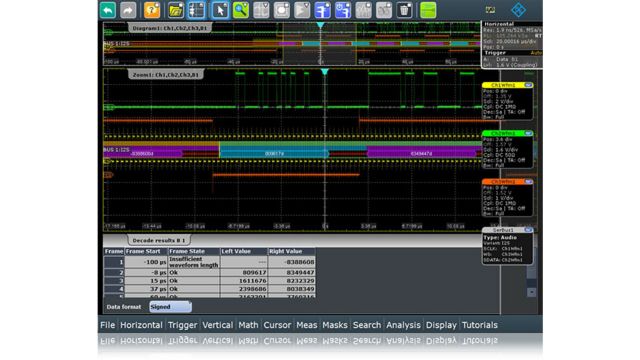Open the Cursor menu
The width and height of the screenshot is (640, 360).
pos(277,325)
